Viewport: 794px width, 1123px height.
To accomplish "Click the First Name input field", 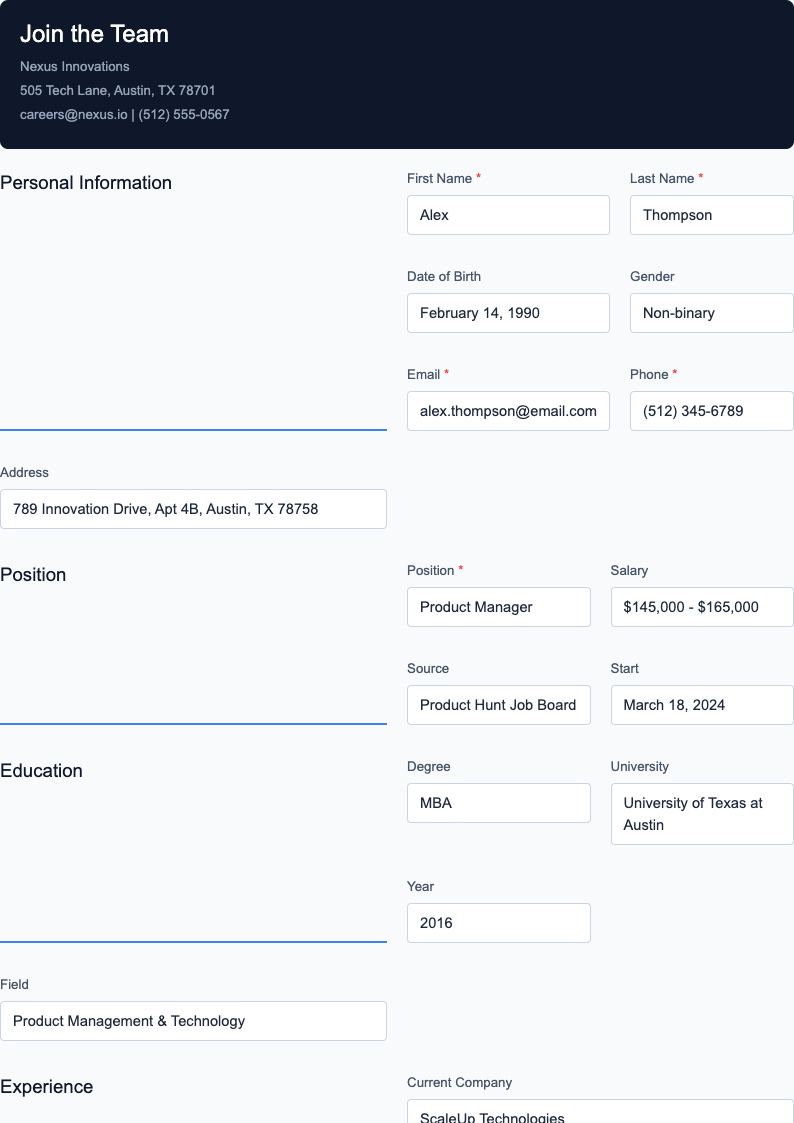I will pos(508,215).
